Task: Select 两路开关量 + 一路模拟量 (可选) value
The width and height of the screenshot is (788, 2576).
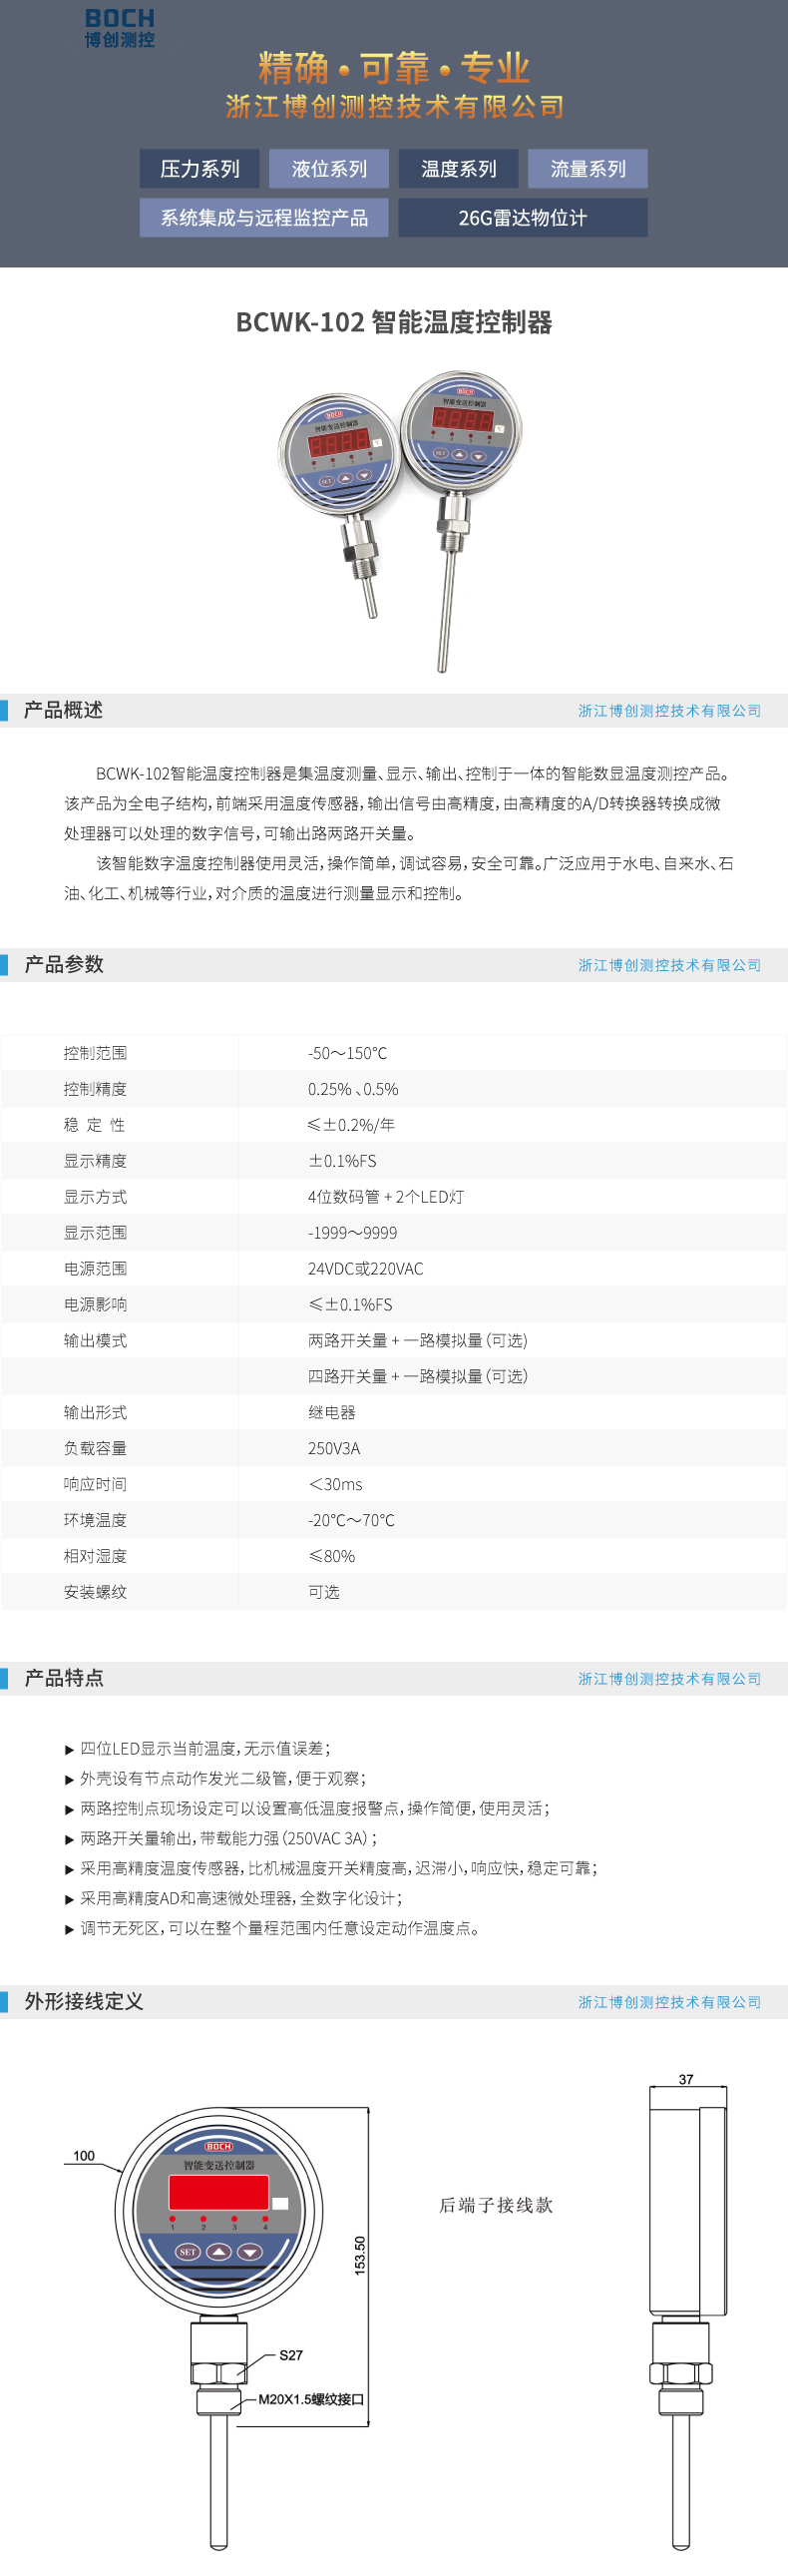Action: click(x=417, y=1341)
